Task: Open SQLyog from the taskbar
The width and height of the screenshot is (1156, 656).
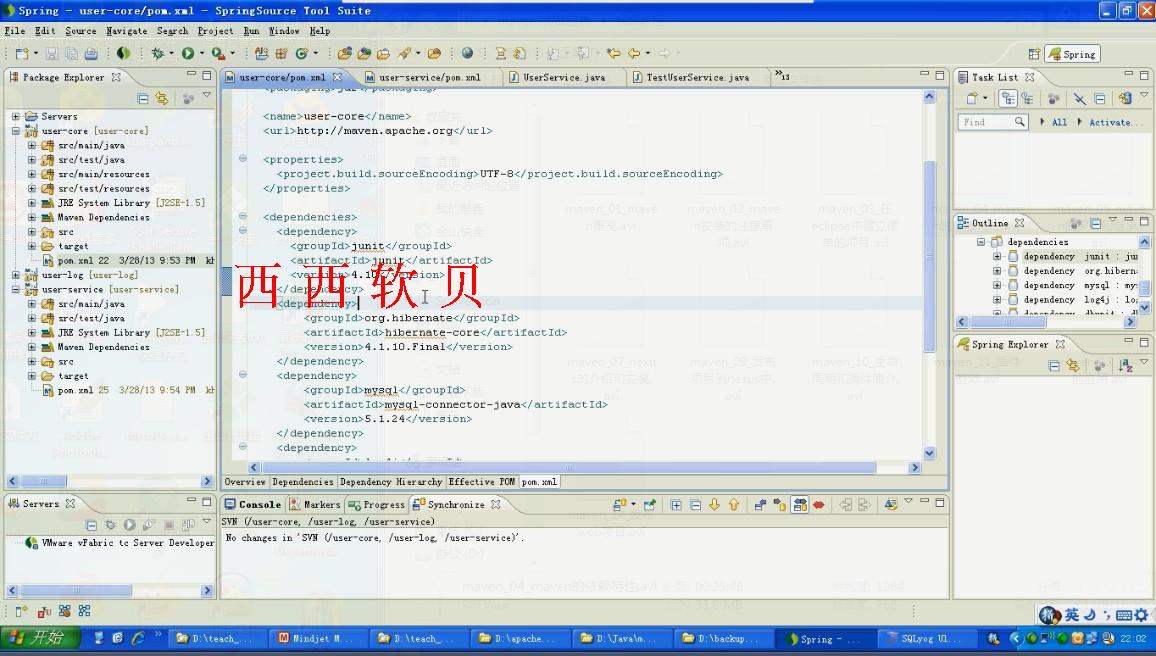Action: point(925,638)
